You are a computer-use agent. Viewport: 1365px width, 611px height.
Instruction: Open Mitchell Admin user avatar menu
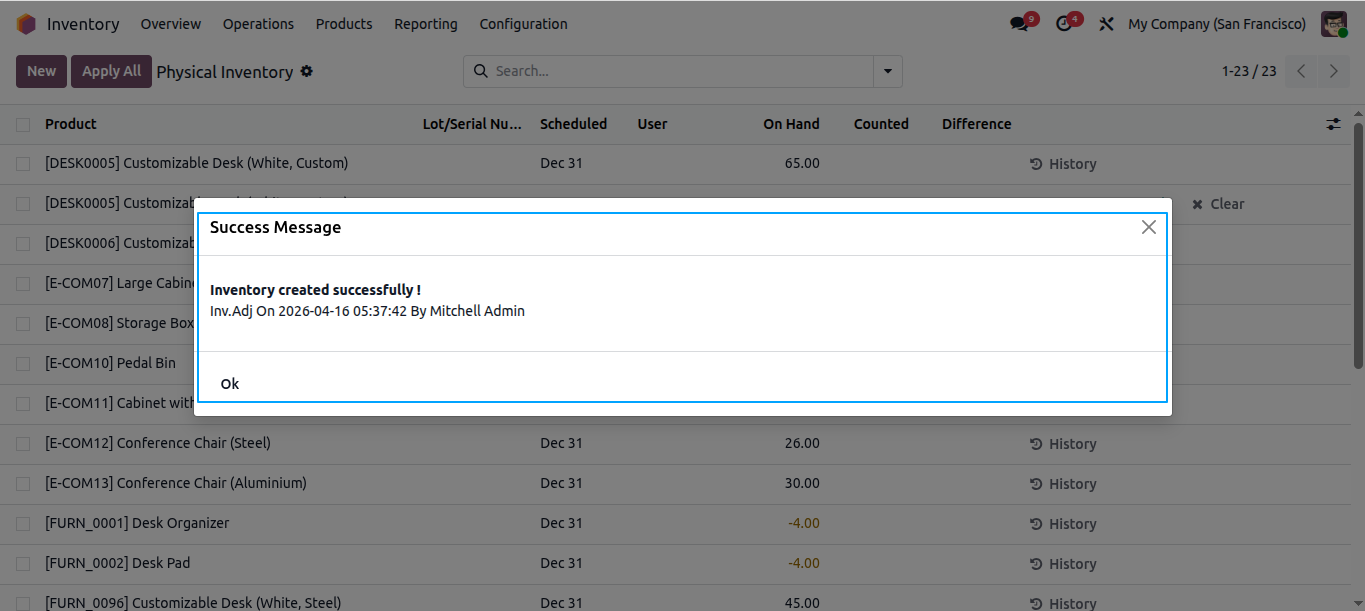tap(1334, 24)
